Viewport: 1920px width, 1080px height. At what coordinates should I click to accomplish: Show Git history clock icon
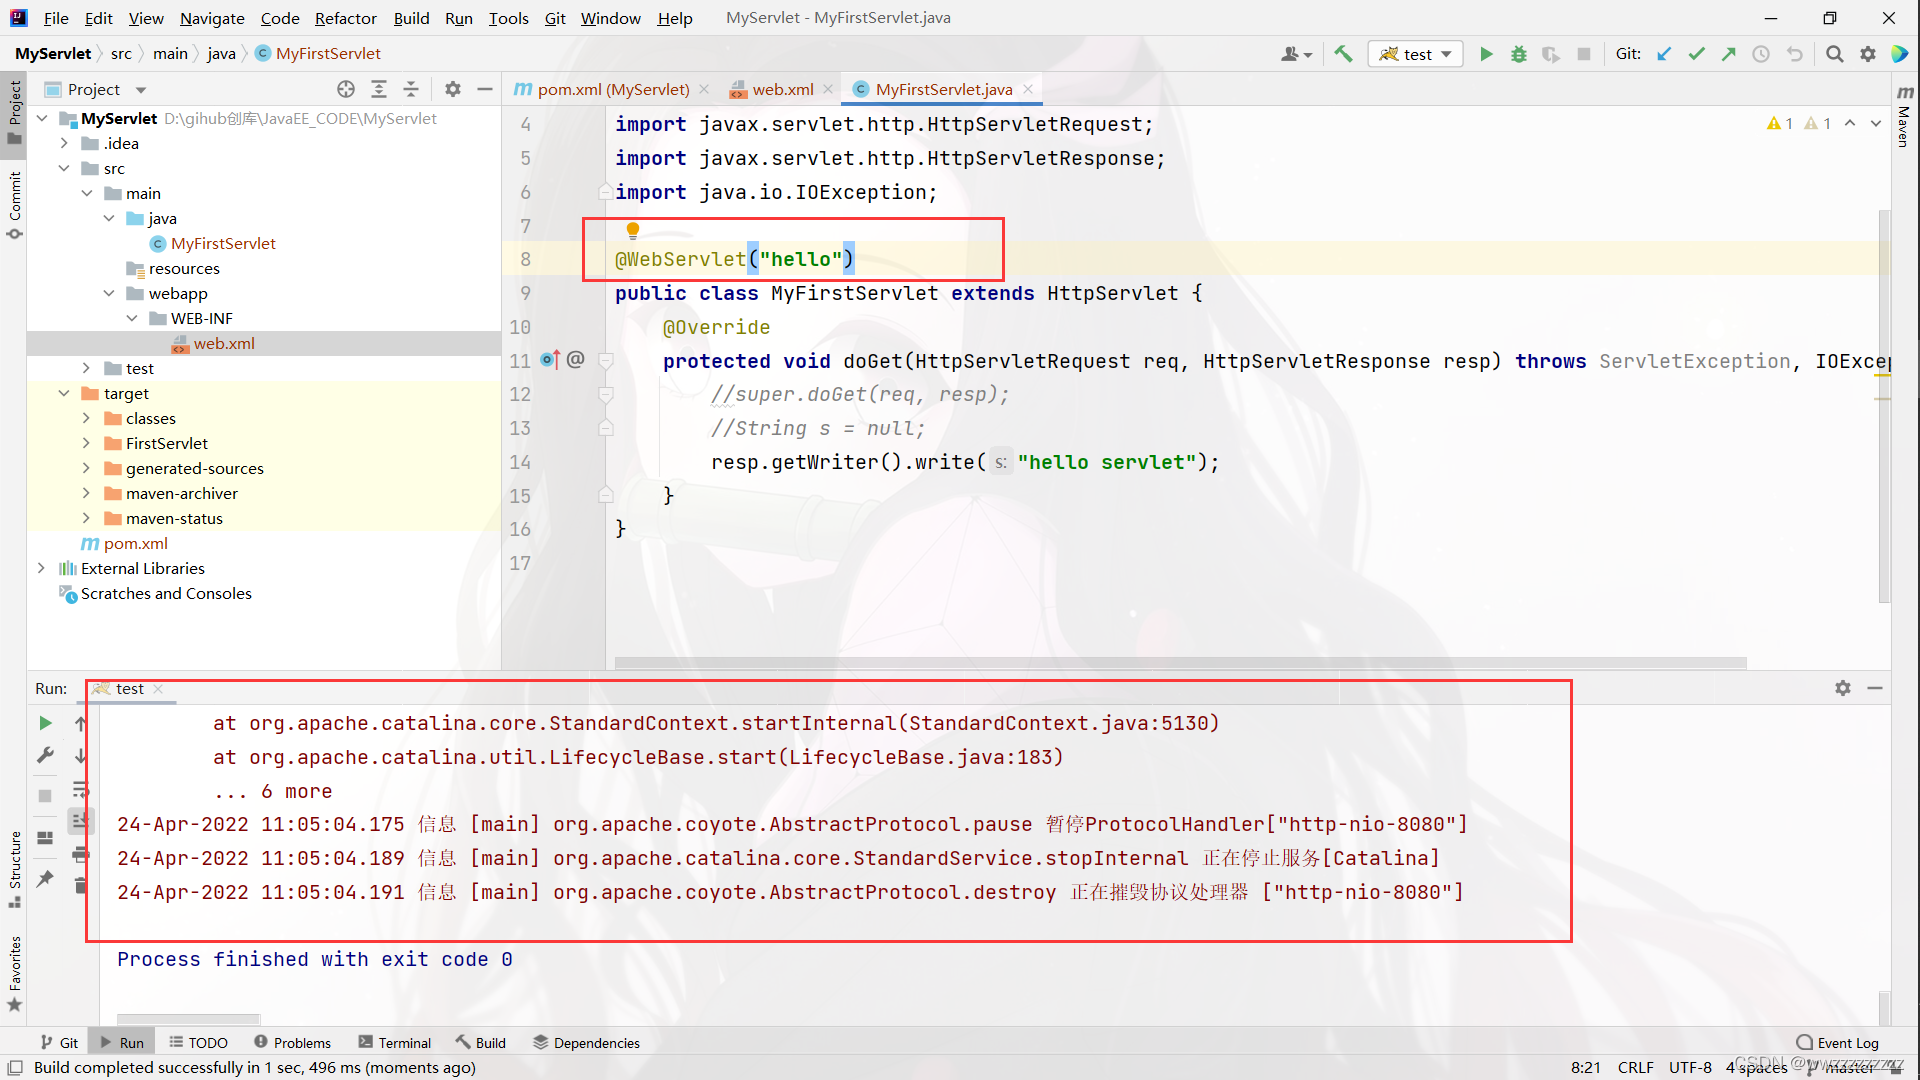[1761, 54]
